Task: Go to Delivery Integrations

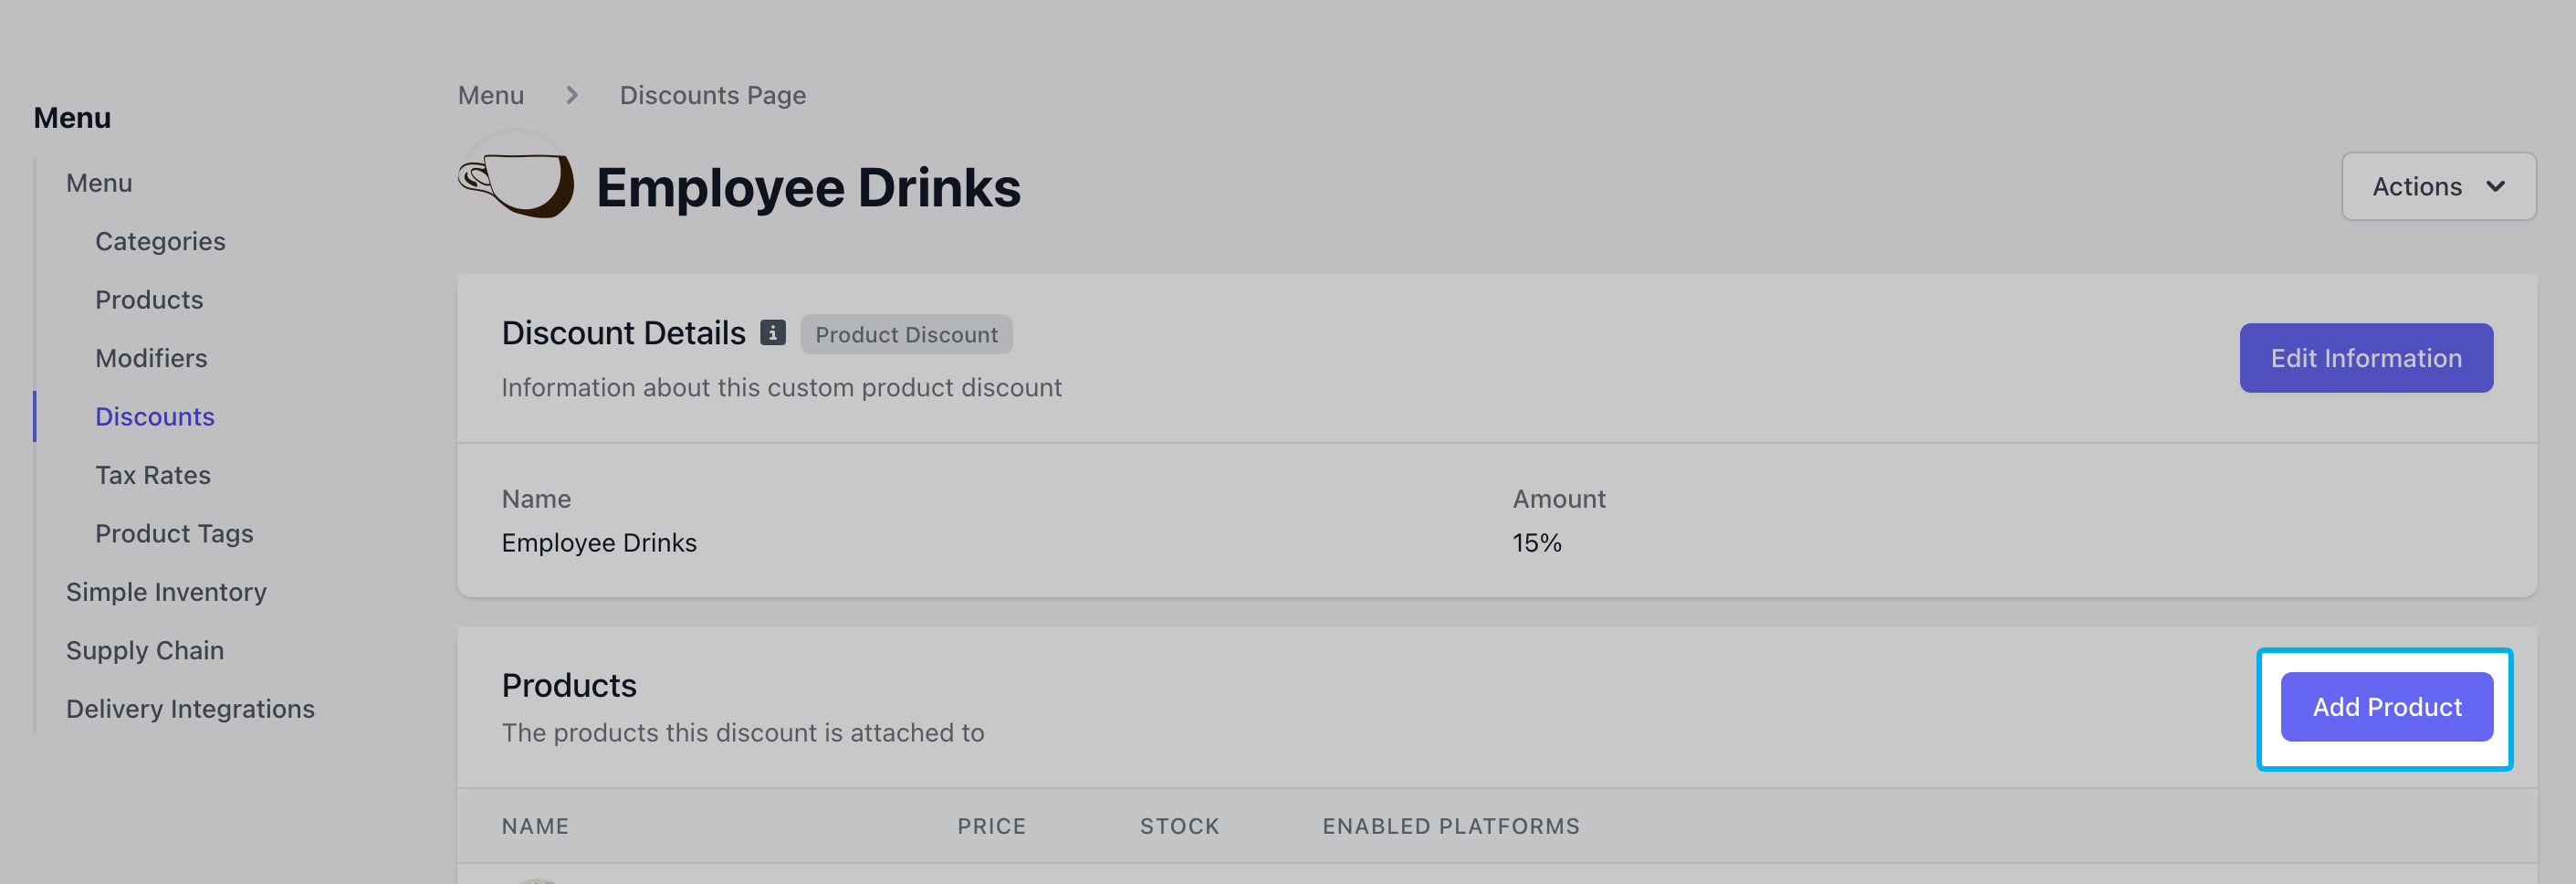Action: 190,709
